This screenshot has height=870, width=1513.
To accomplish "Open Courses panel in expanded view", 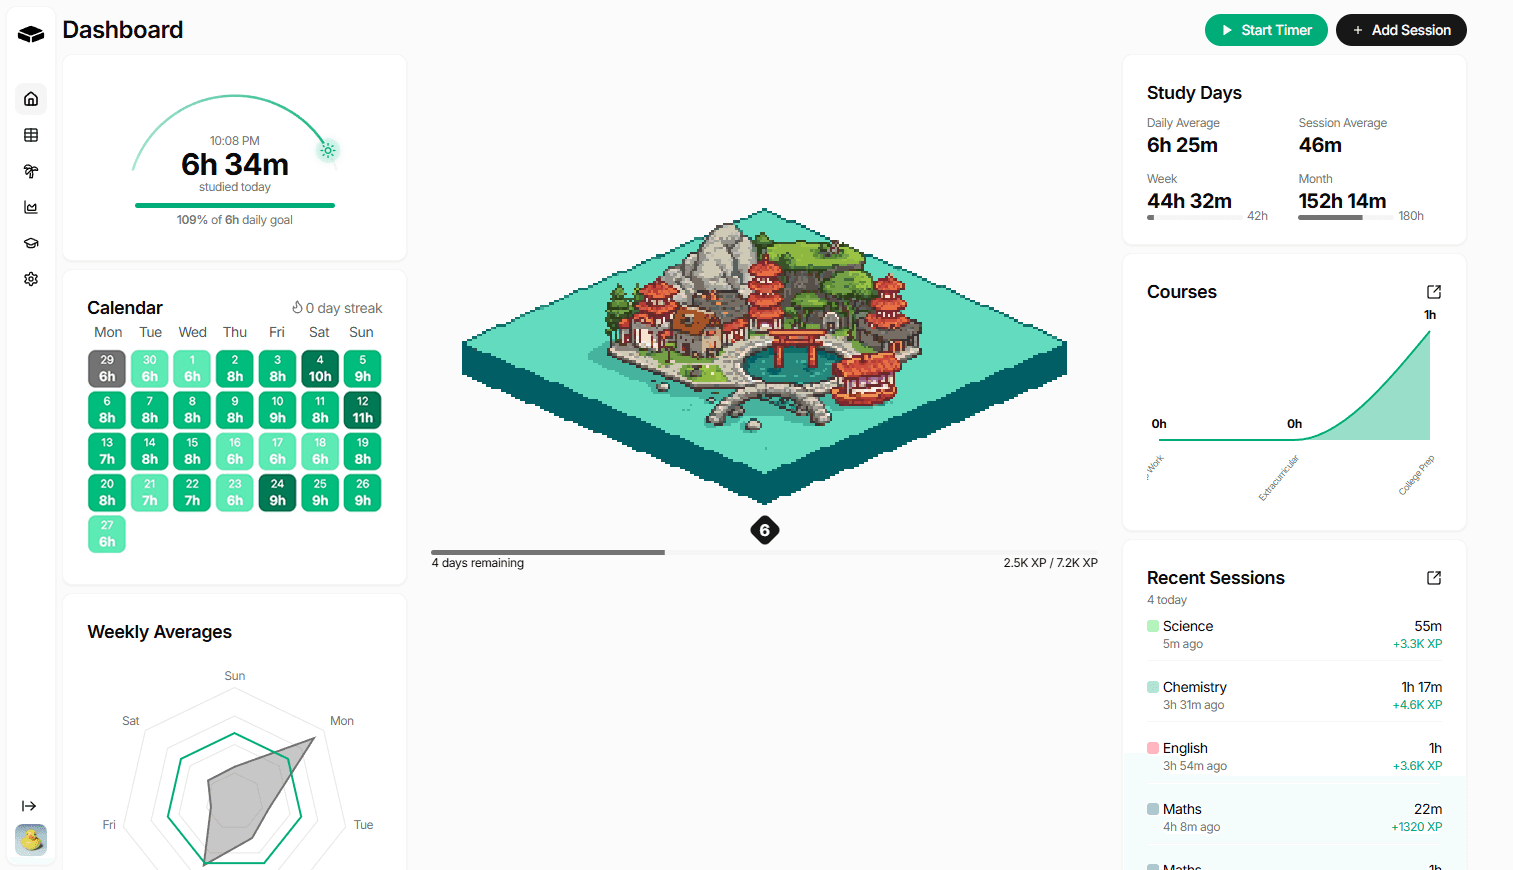I will click(1433, 292).
